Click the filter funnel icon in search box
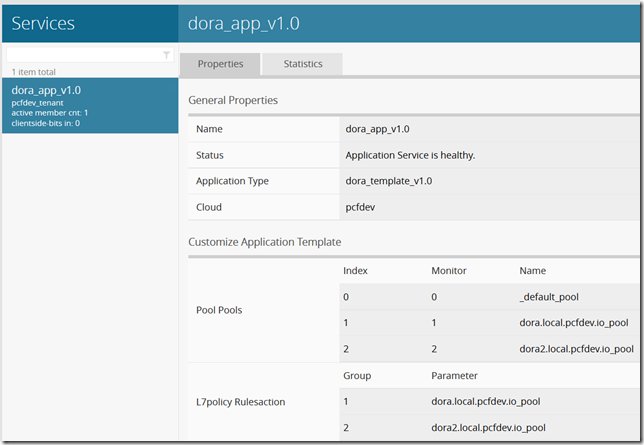Image resolution: width=644 pixels, height=445 pixels. (x=166, y=55)
